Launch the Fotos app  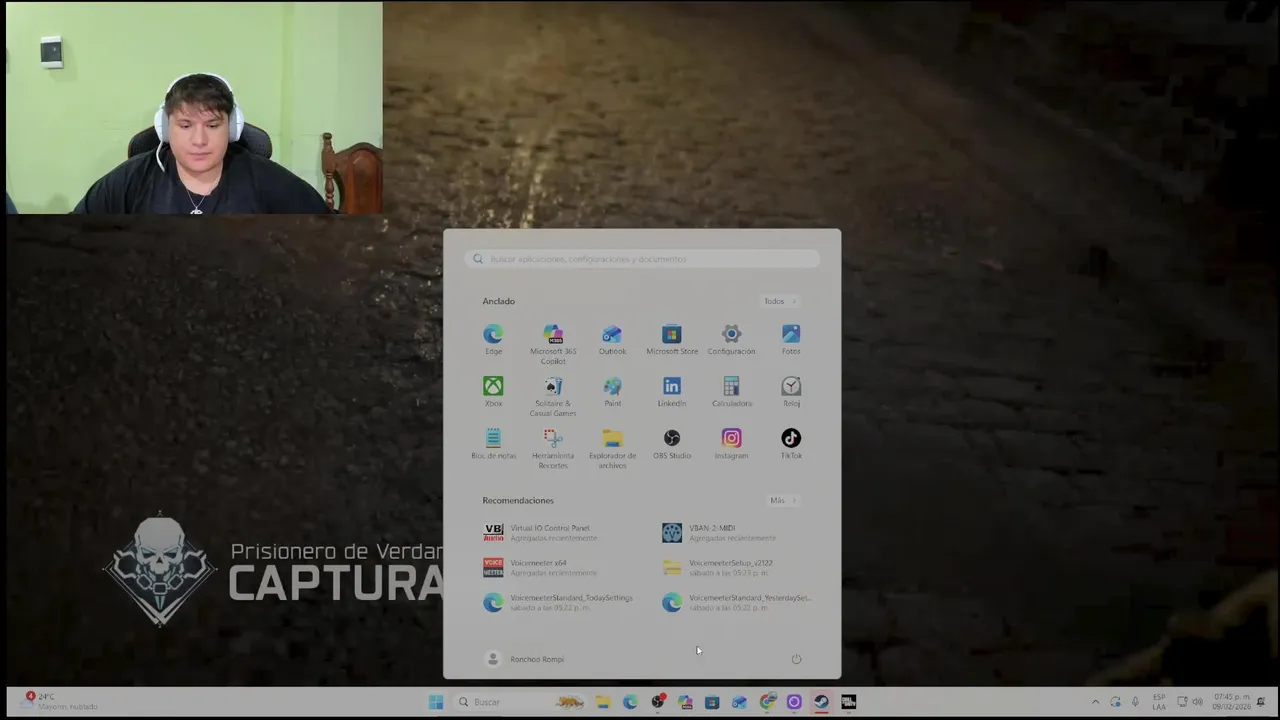(x=791, y=340)
